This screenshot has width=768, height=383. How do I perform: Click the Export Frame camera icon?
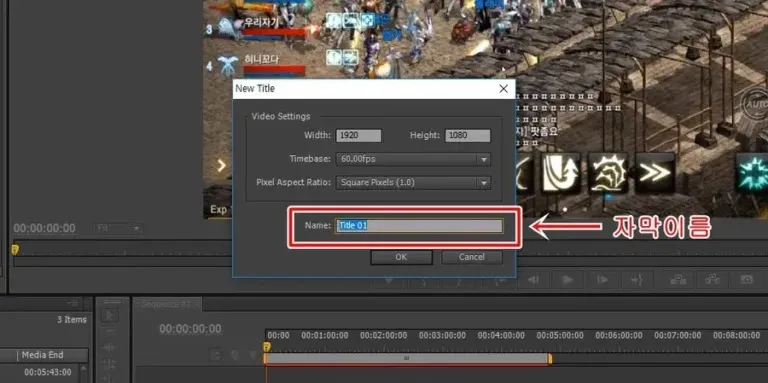[746, 280]
